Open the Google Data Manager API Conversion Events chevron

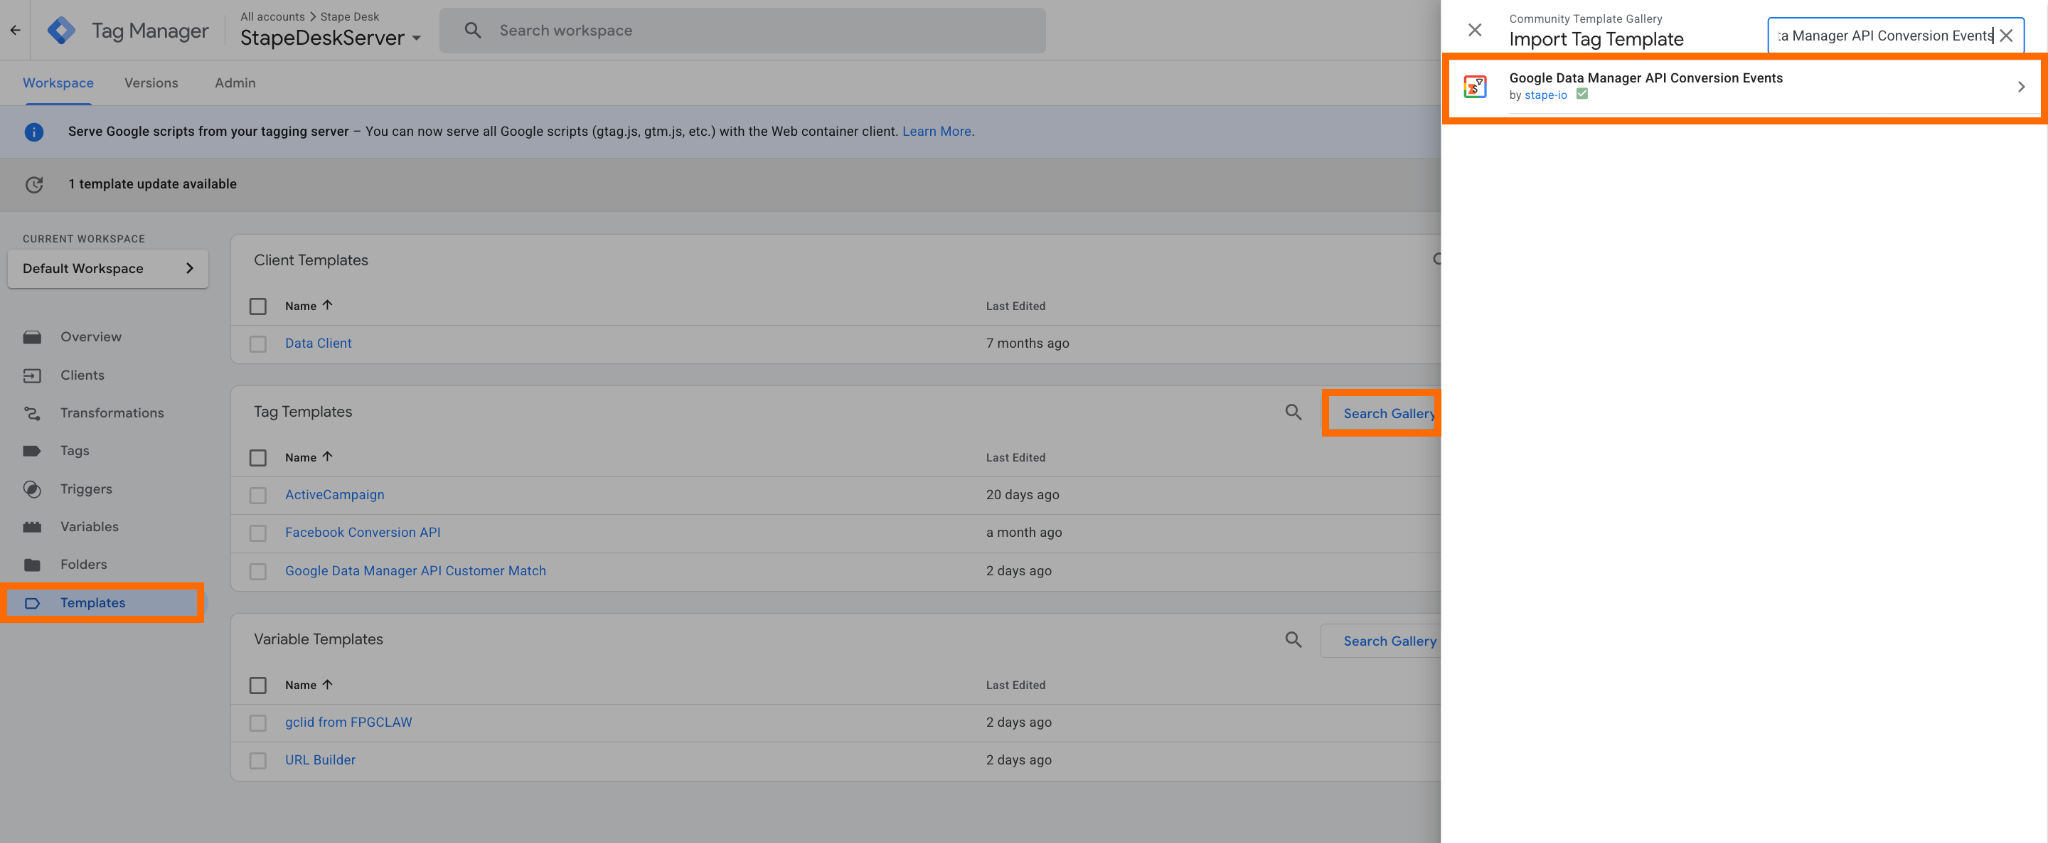[2021, 87]
